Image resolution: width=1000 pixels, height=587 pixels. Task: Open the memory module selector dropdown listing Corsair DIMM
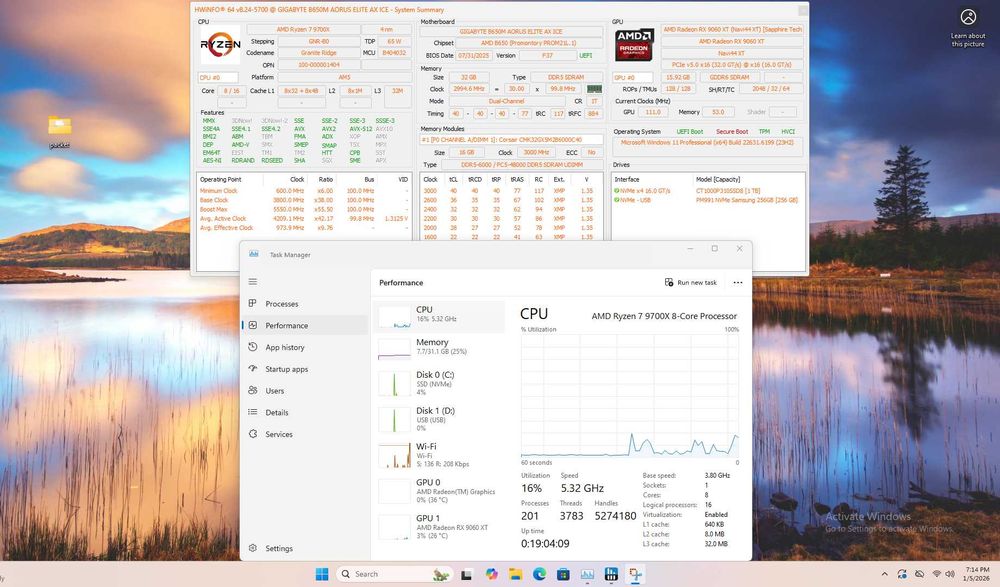(x=511, y=139)
